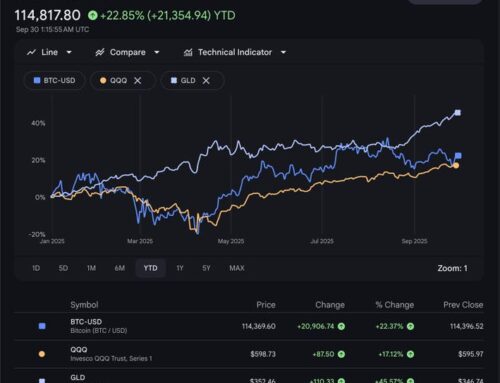Click the GLD light-blue color square in chip
Screen dimensions: 500x383
pyautogui.click(x=174, y=80)
